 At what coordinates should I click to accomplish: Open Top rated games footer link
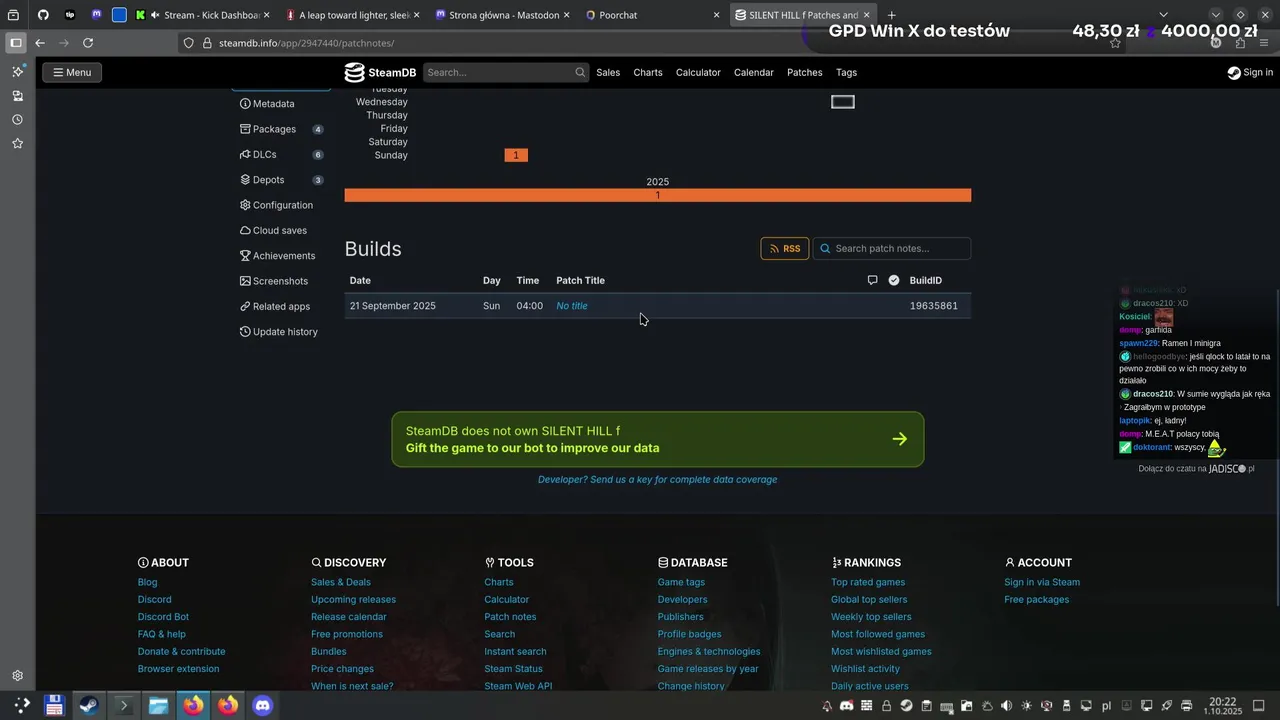click(x=868, y=582)
